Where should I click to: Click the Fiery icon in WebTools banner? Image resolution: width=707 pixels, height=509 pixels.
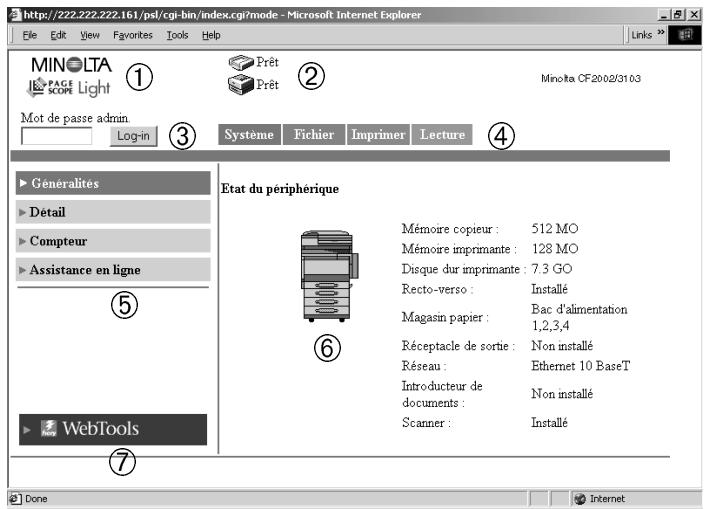[x=49, y=428]
